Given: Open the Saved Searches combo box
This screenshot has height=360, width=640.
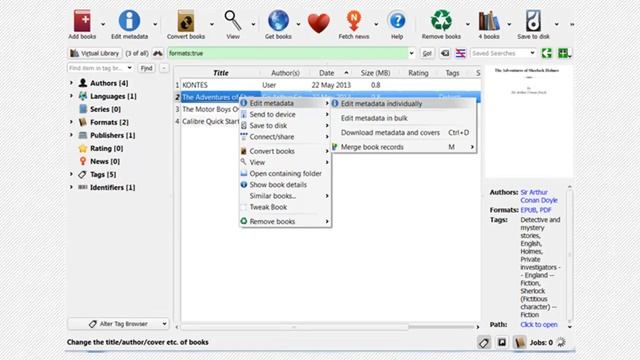Looking at the screenshot, I should (x=503, y=53).
